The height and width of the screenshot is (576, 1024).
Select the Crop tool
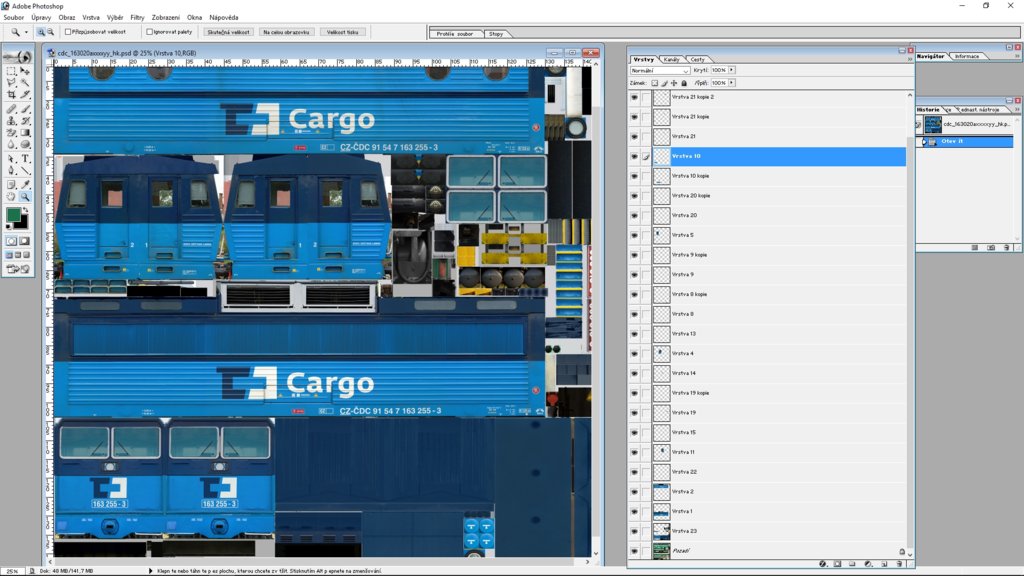tap(10, 94)
